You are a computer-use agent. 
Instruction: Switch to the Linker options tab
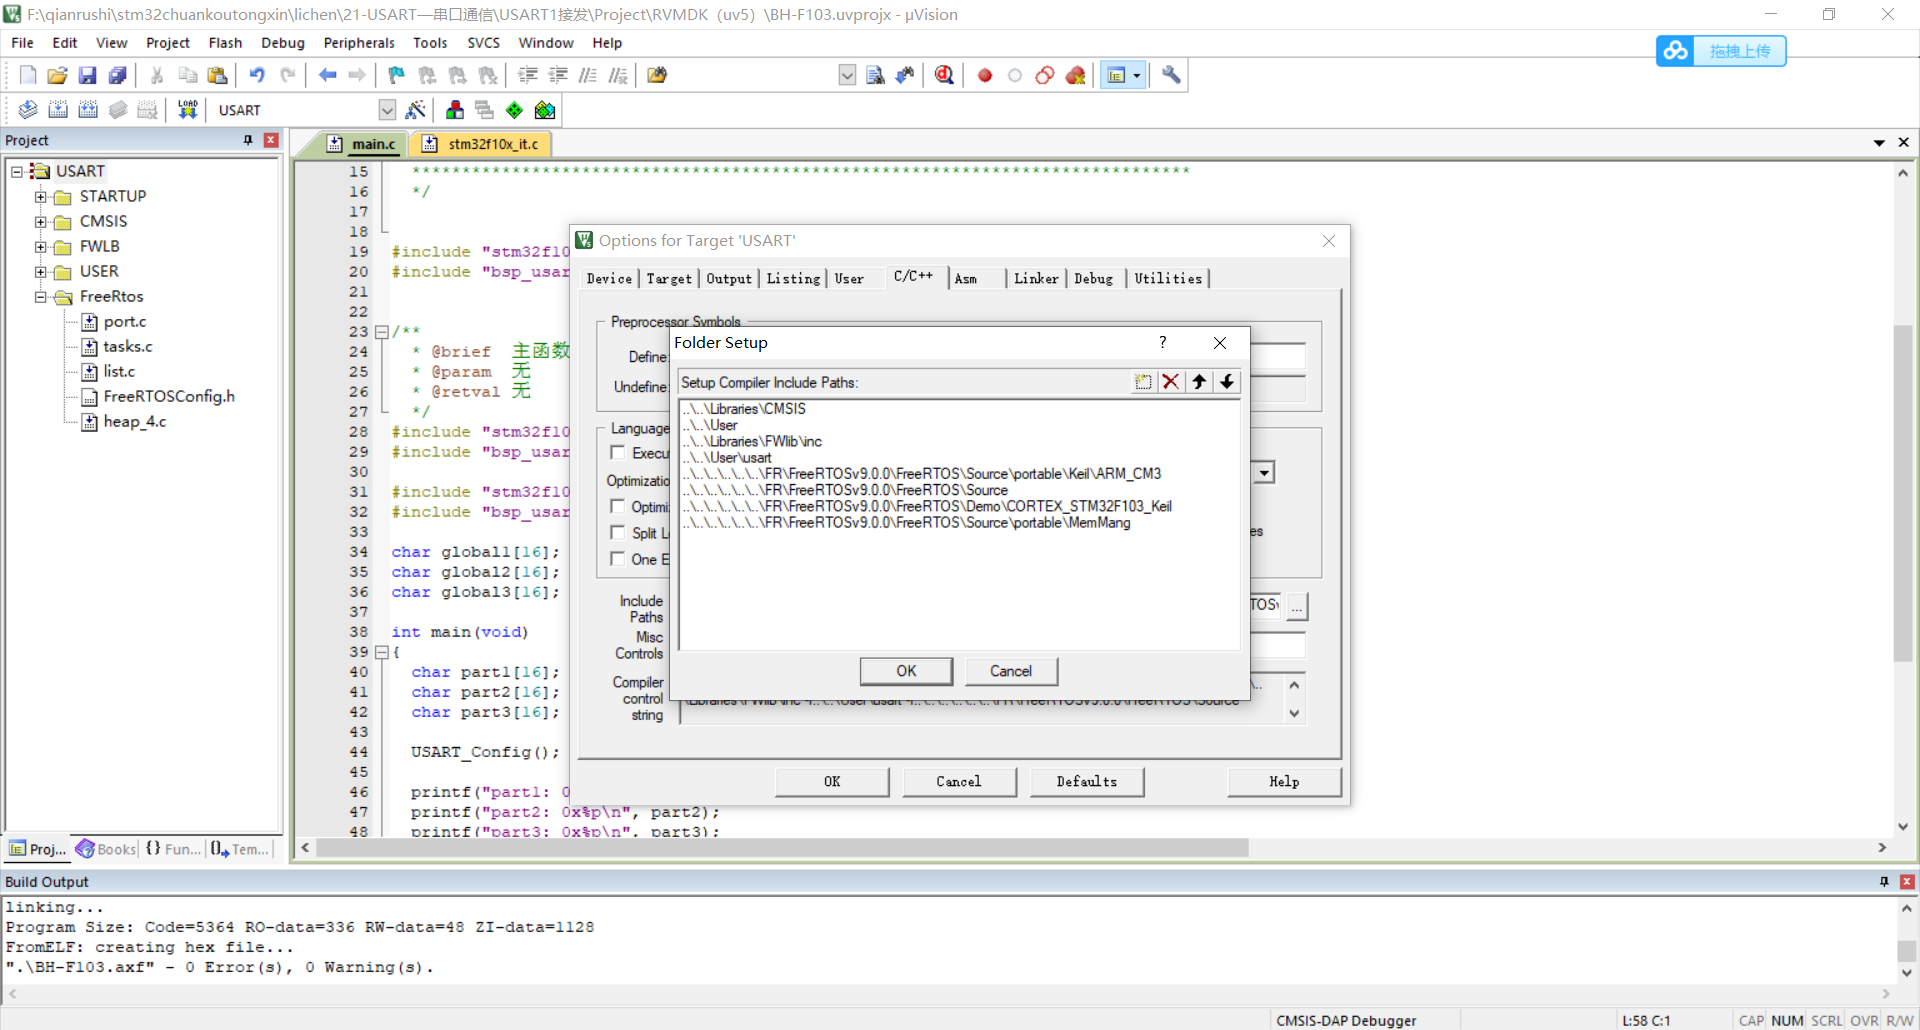point(1036,279)
